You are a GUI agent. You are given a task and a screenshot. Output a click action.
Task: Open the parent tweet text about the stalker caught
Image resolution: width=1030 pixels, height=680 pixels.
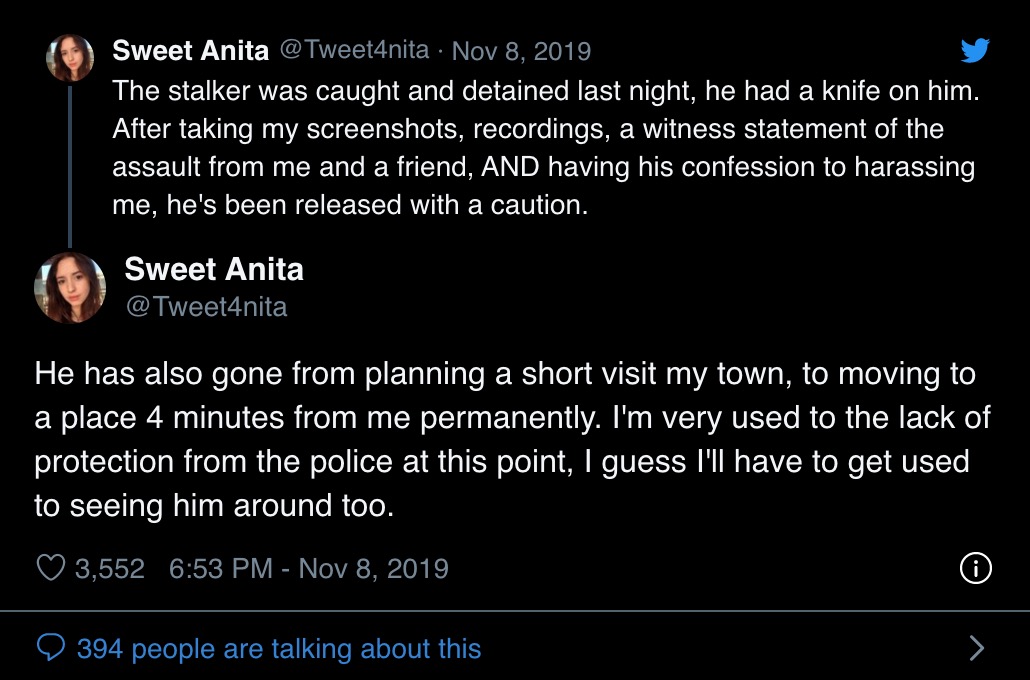click(545, 148)
